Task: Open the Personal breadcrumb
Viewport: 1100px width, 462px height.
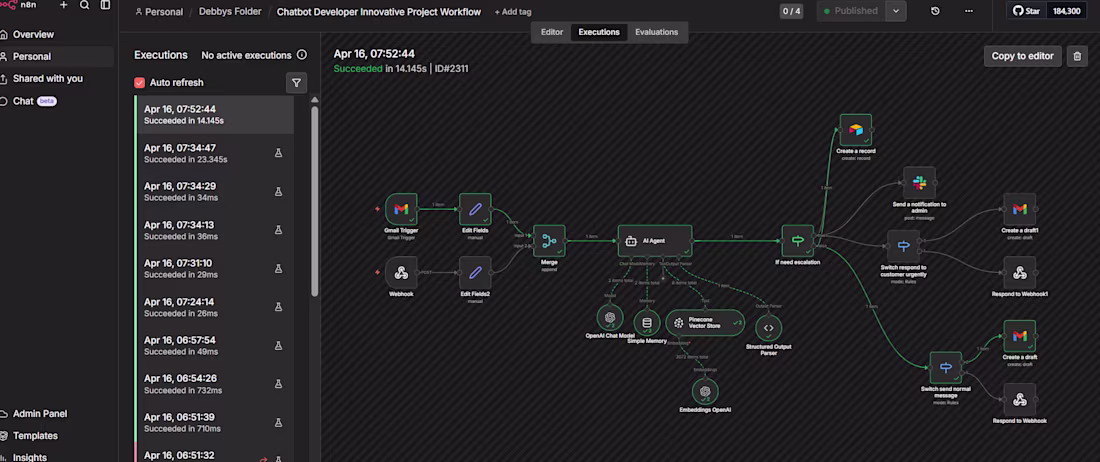Action: pyautogui.click(x=159, y=12)
